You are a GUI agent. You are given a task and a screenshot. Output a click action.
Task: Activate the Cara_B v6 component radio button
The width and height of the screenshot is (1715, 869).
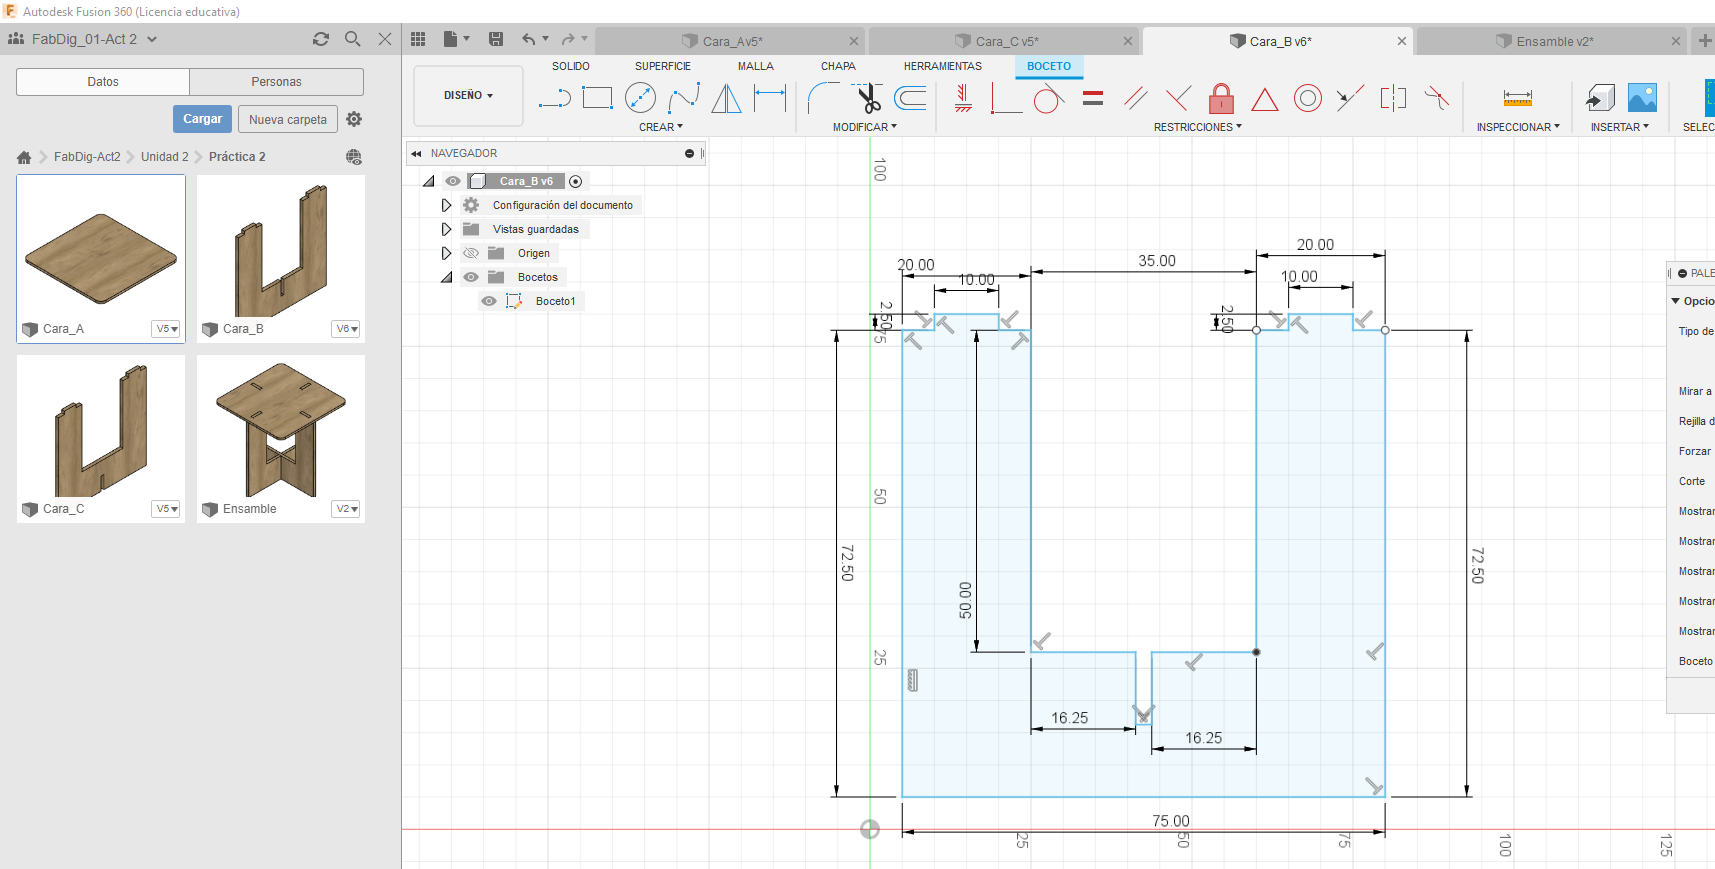[575, 181]
